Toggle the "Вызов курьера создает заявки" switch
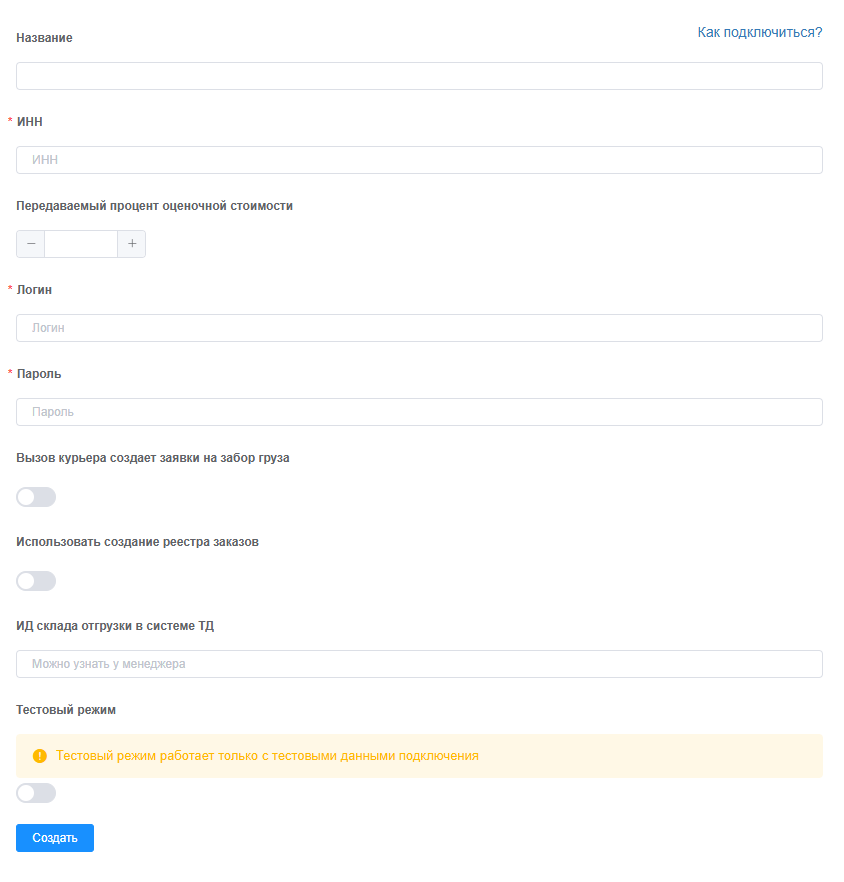The height and width of the screenshot is (882, 844). (36, 497)
